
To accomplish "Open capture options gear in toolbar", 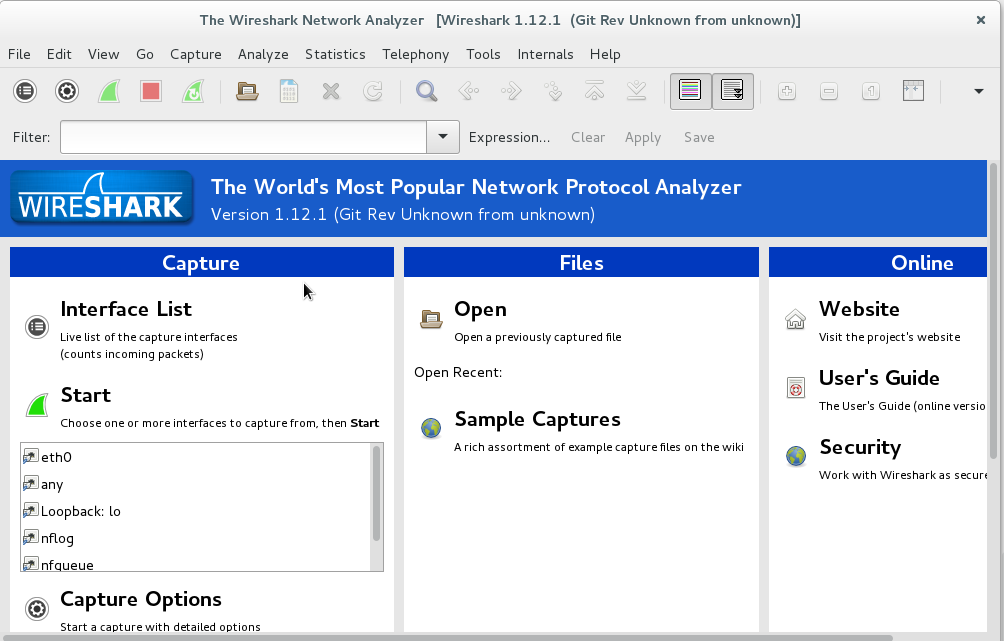I will (67, 91).
